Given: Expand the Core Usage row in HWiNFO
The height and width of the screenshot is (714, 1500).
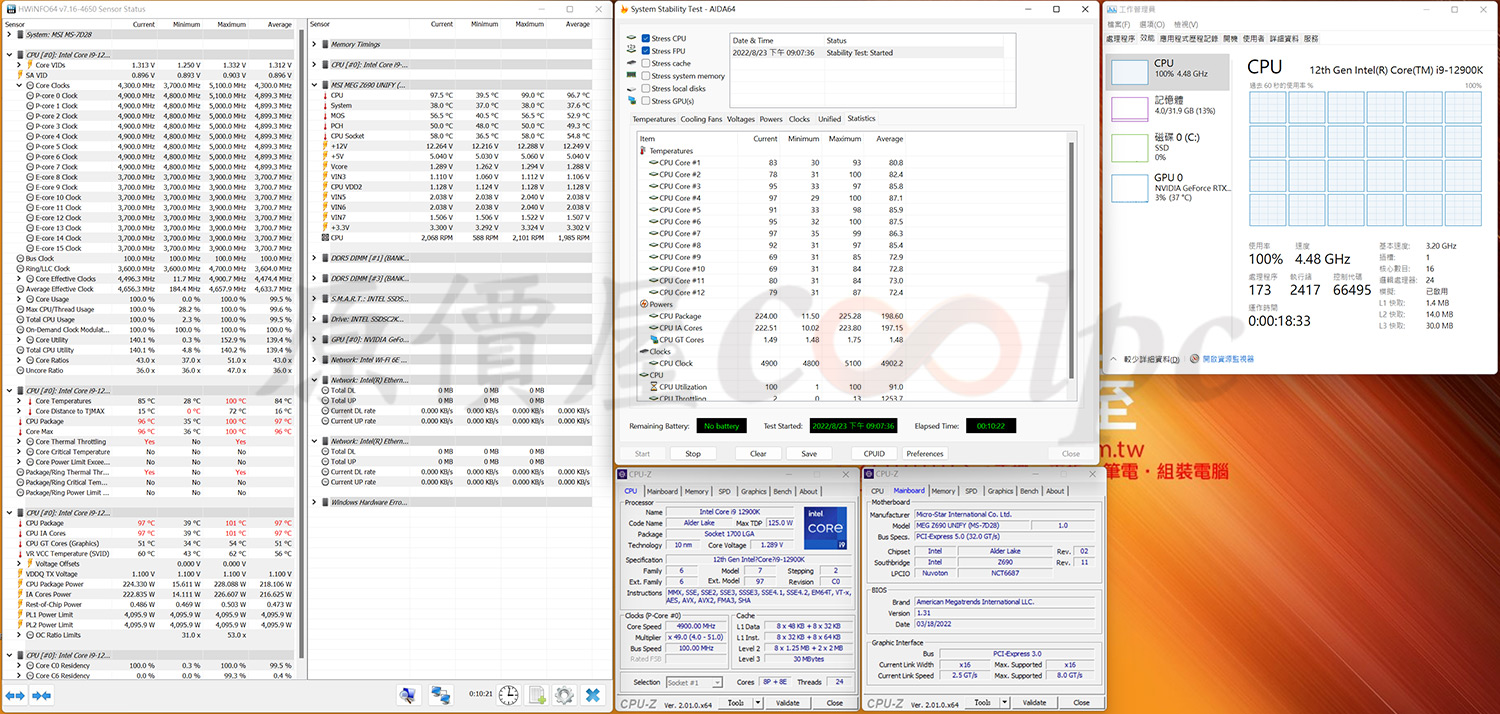Looking at the screenshot, I should point(19,299).
